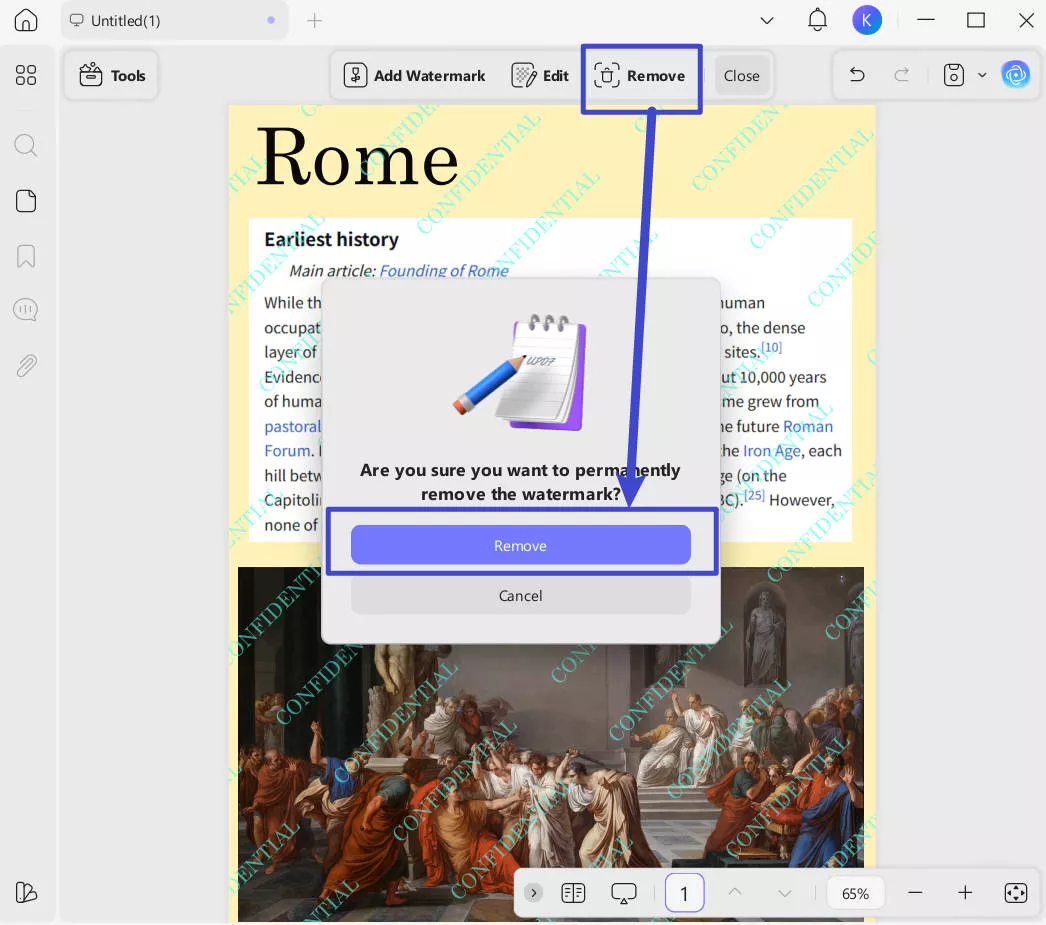Open the Tools menu
The image size is (1046, 925).
click(x=111, y=74)
